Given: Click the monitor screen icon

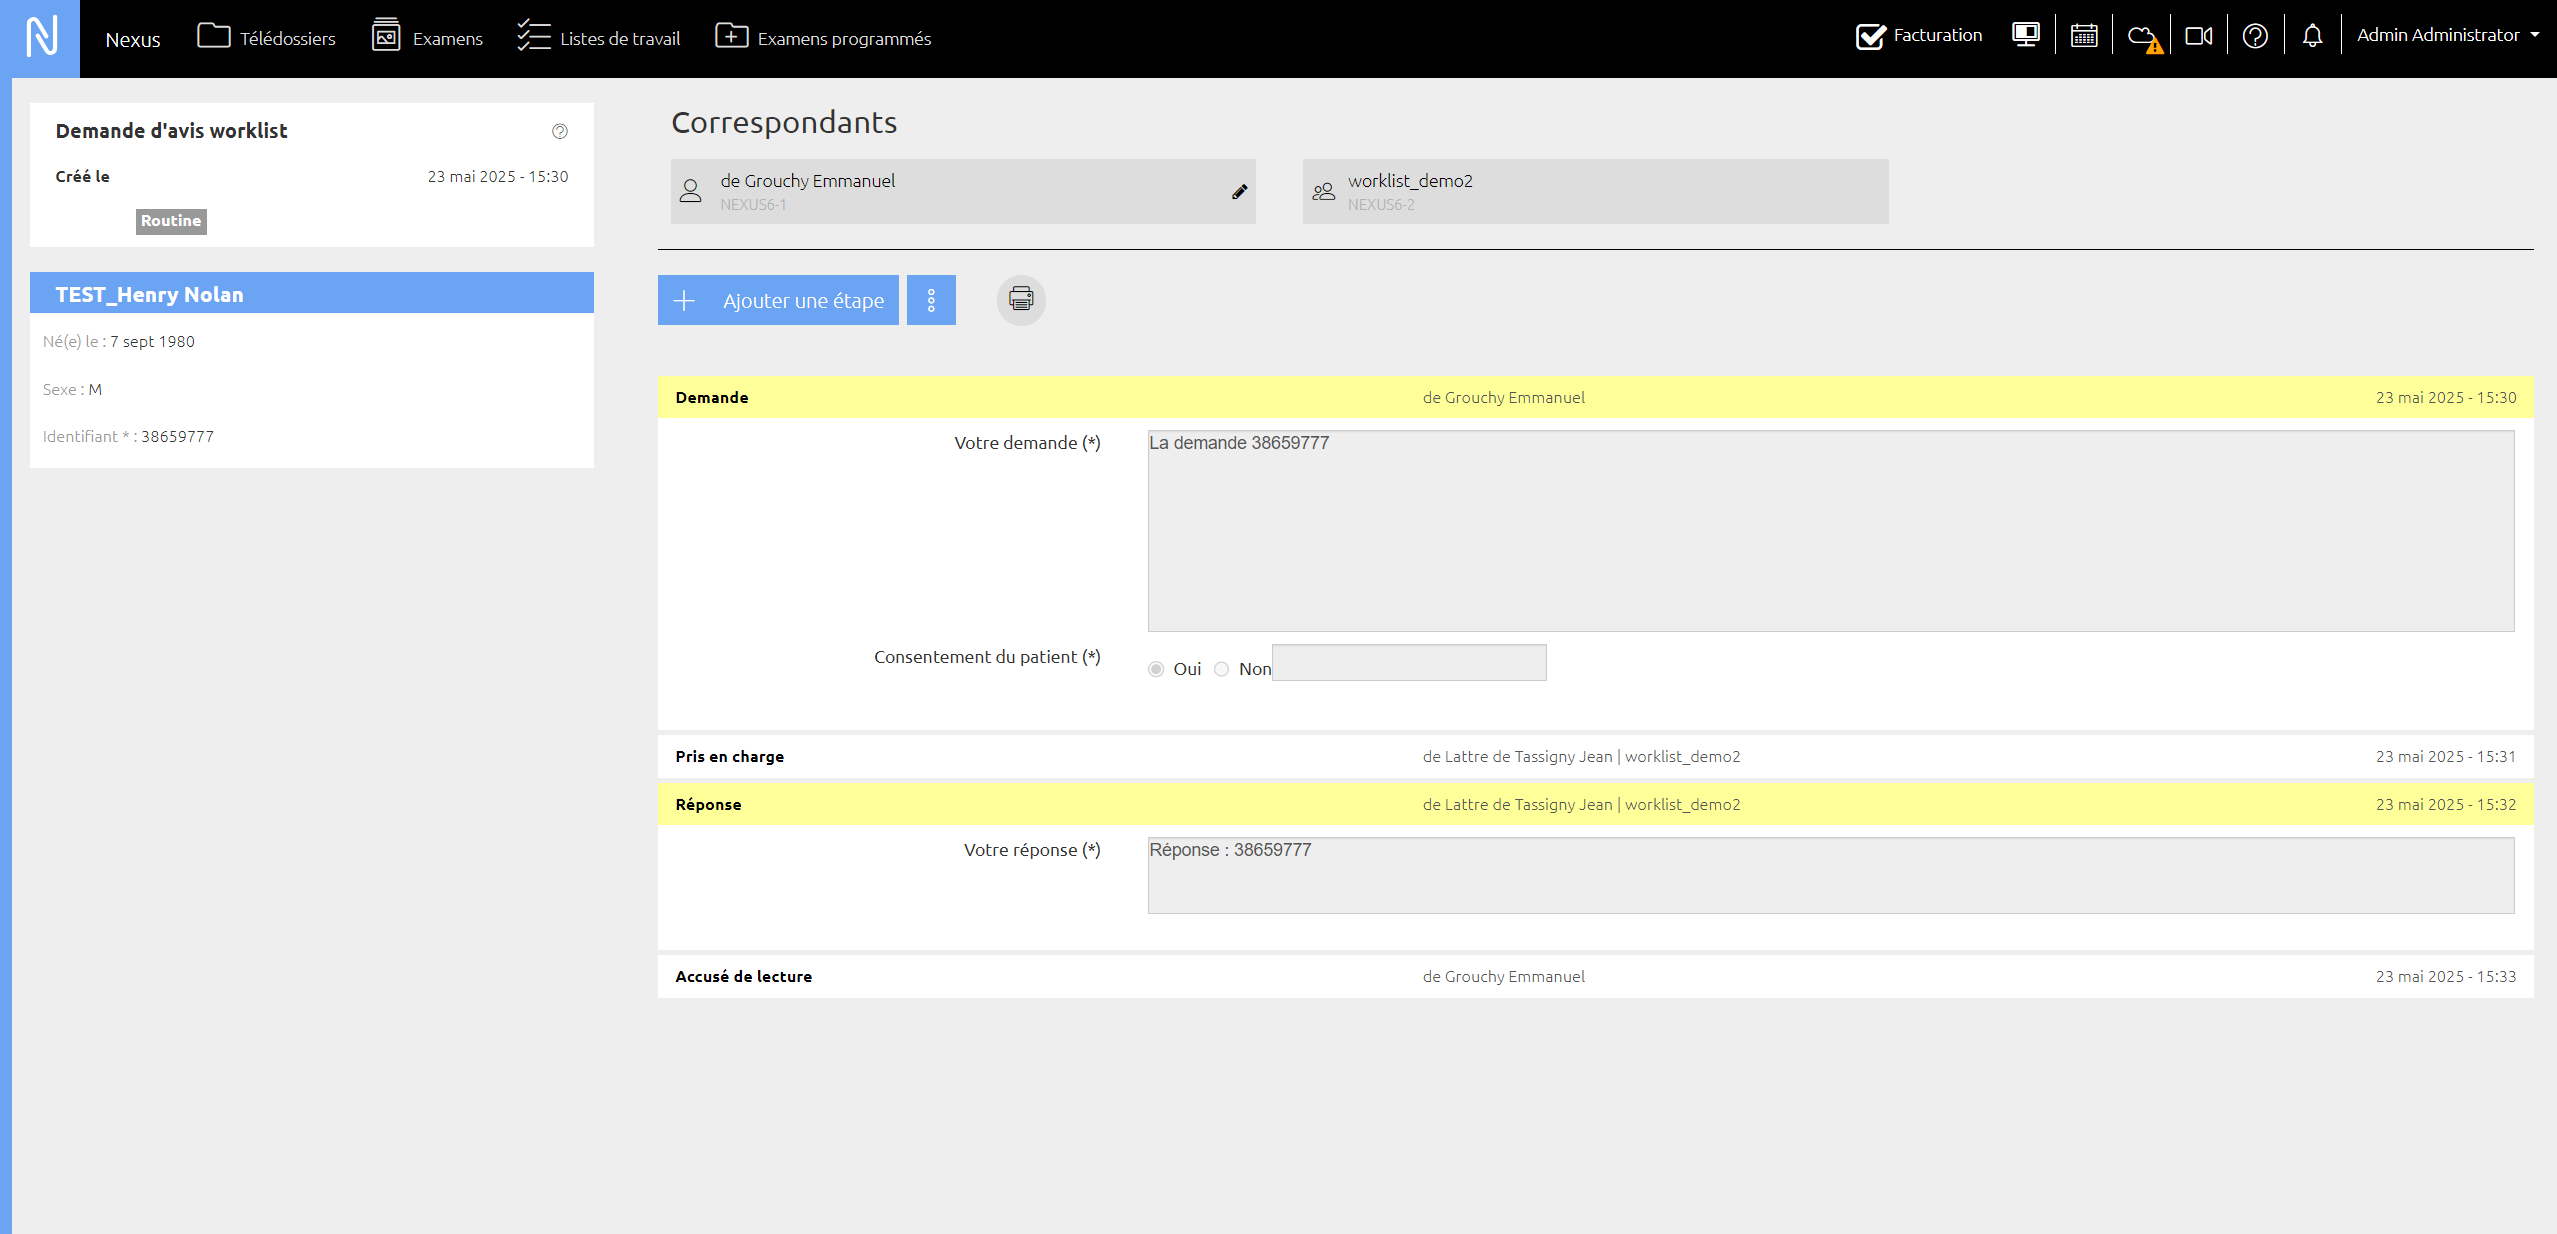Looking at the screenshot, I should 2026,36.
